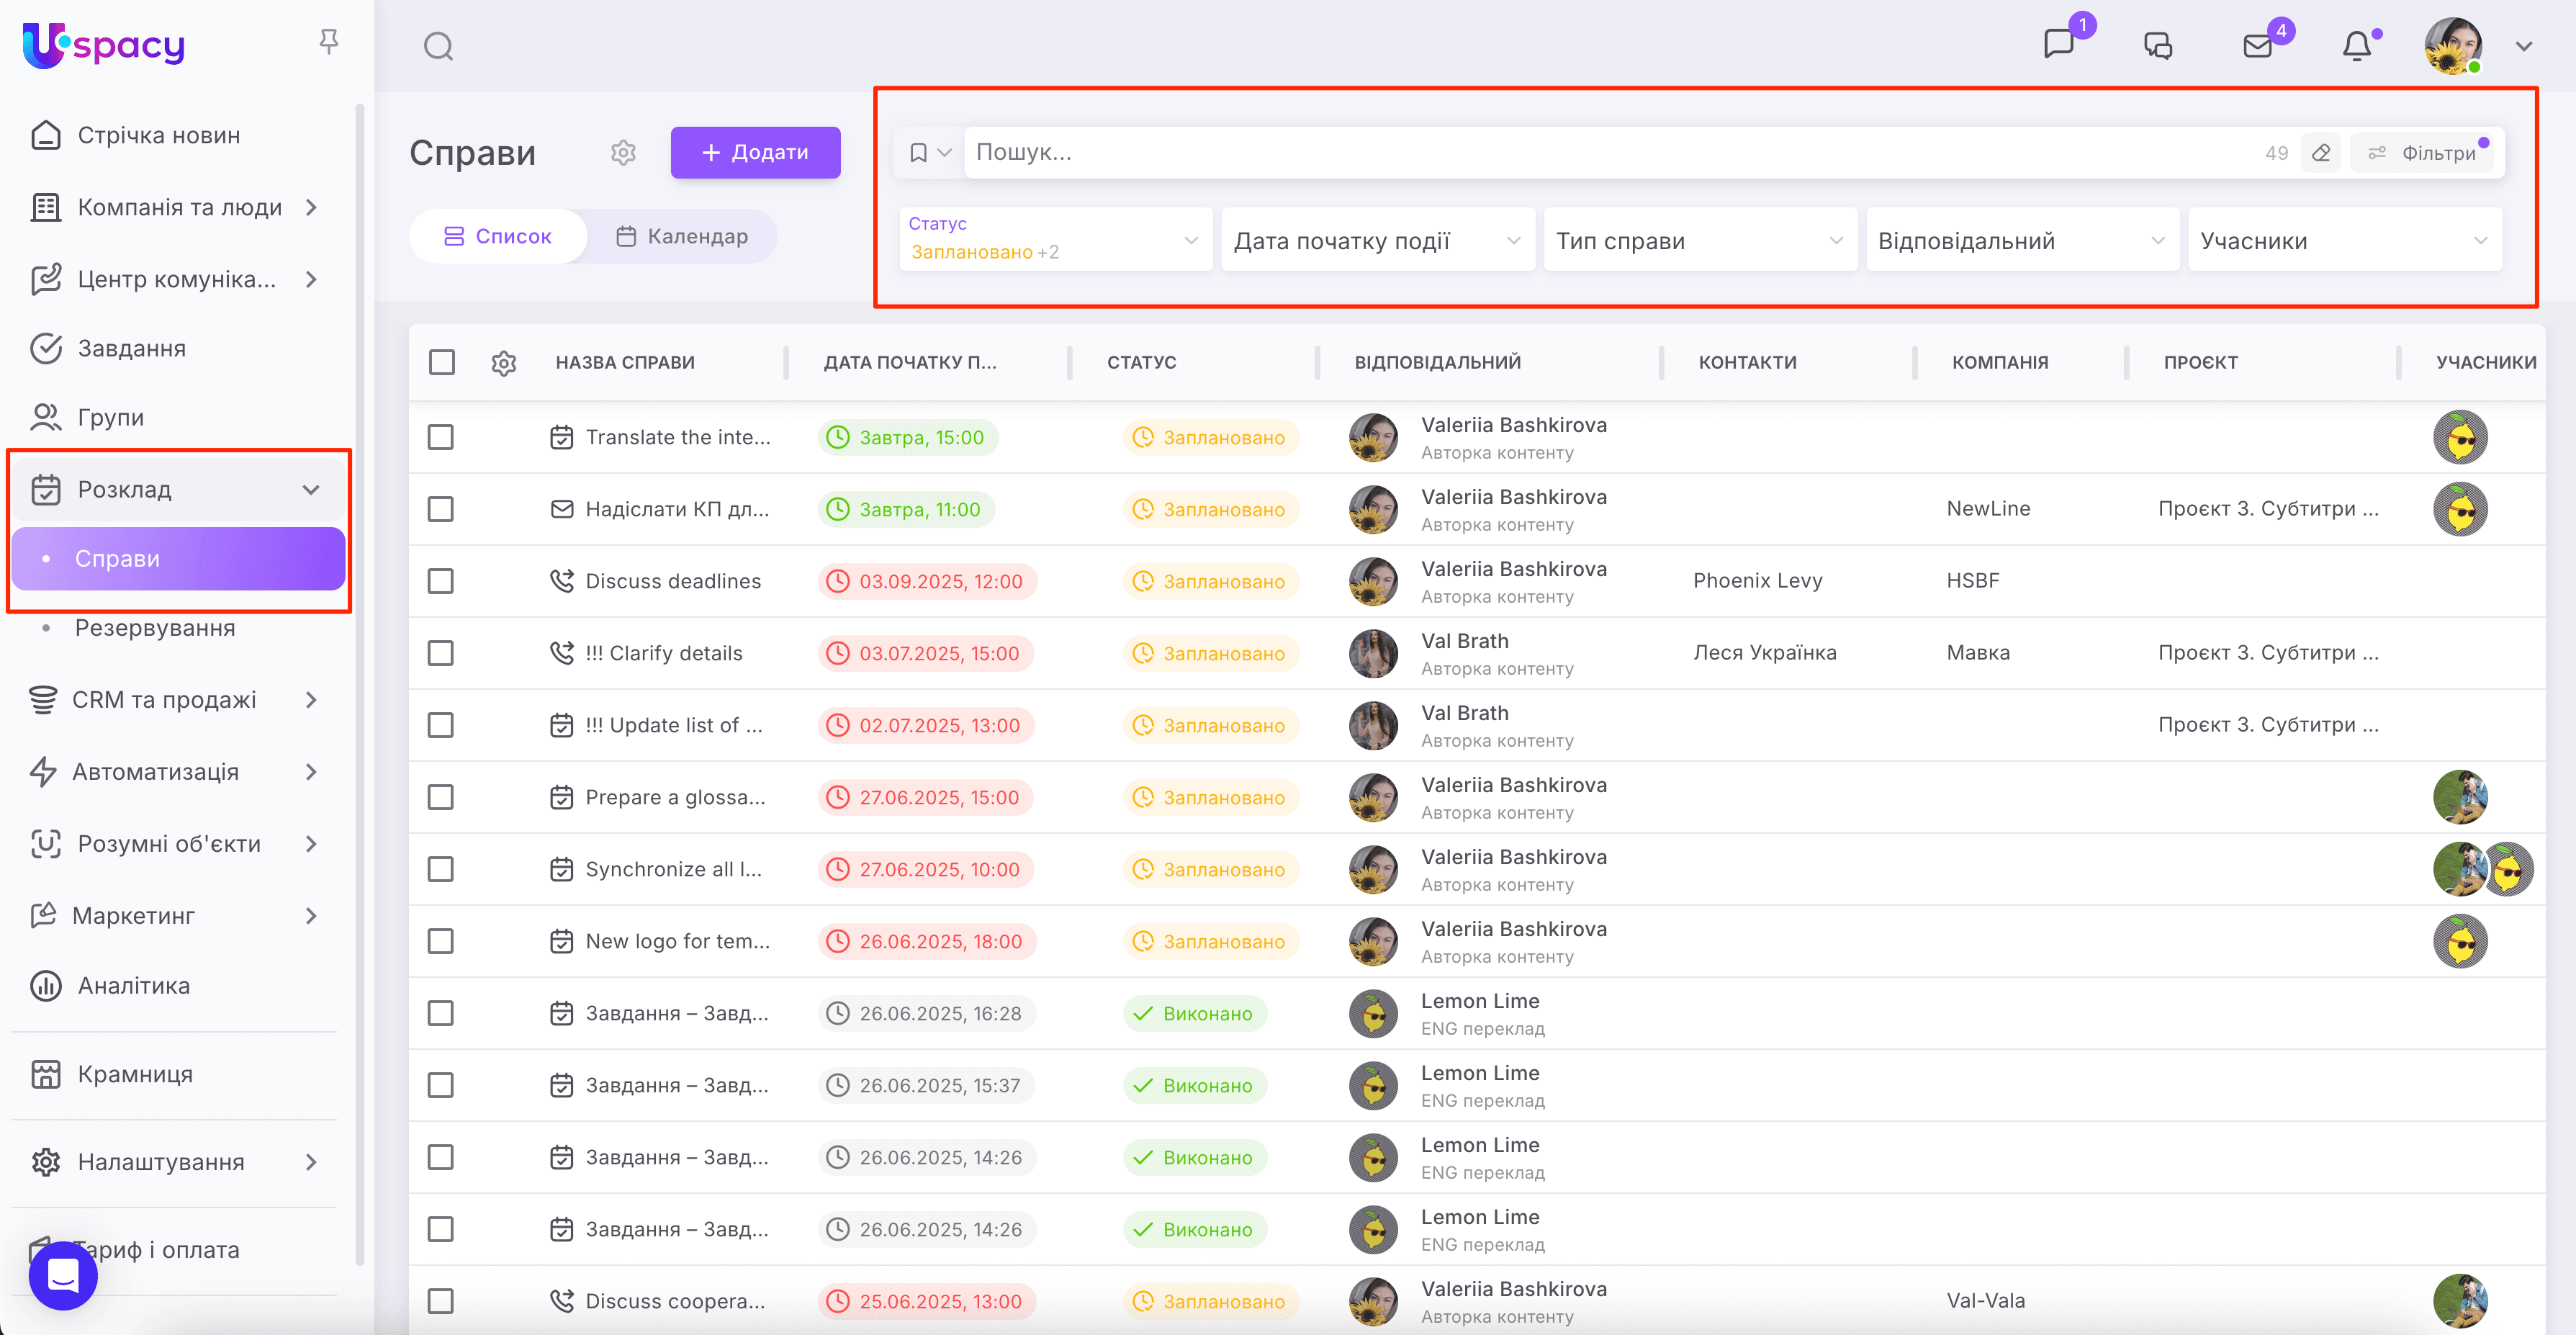Check the box for Translate the inte... row
The width and height of the screenshot is (2576, 1335).
pyautogui.click(x=440, y=437)
